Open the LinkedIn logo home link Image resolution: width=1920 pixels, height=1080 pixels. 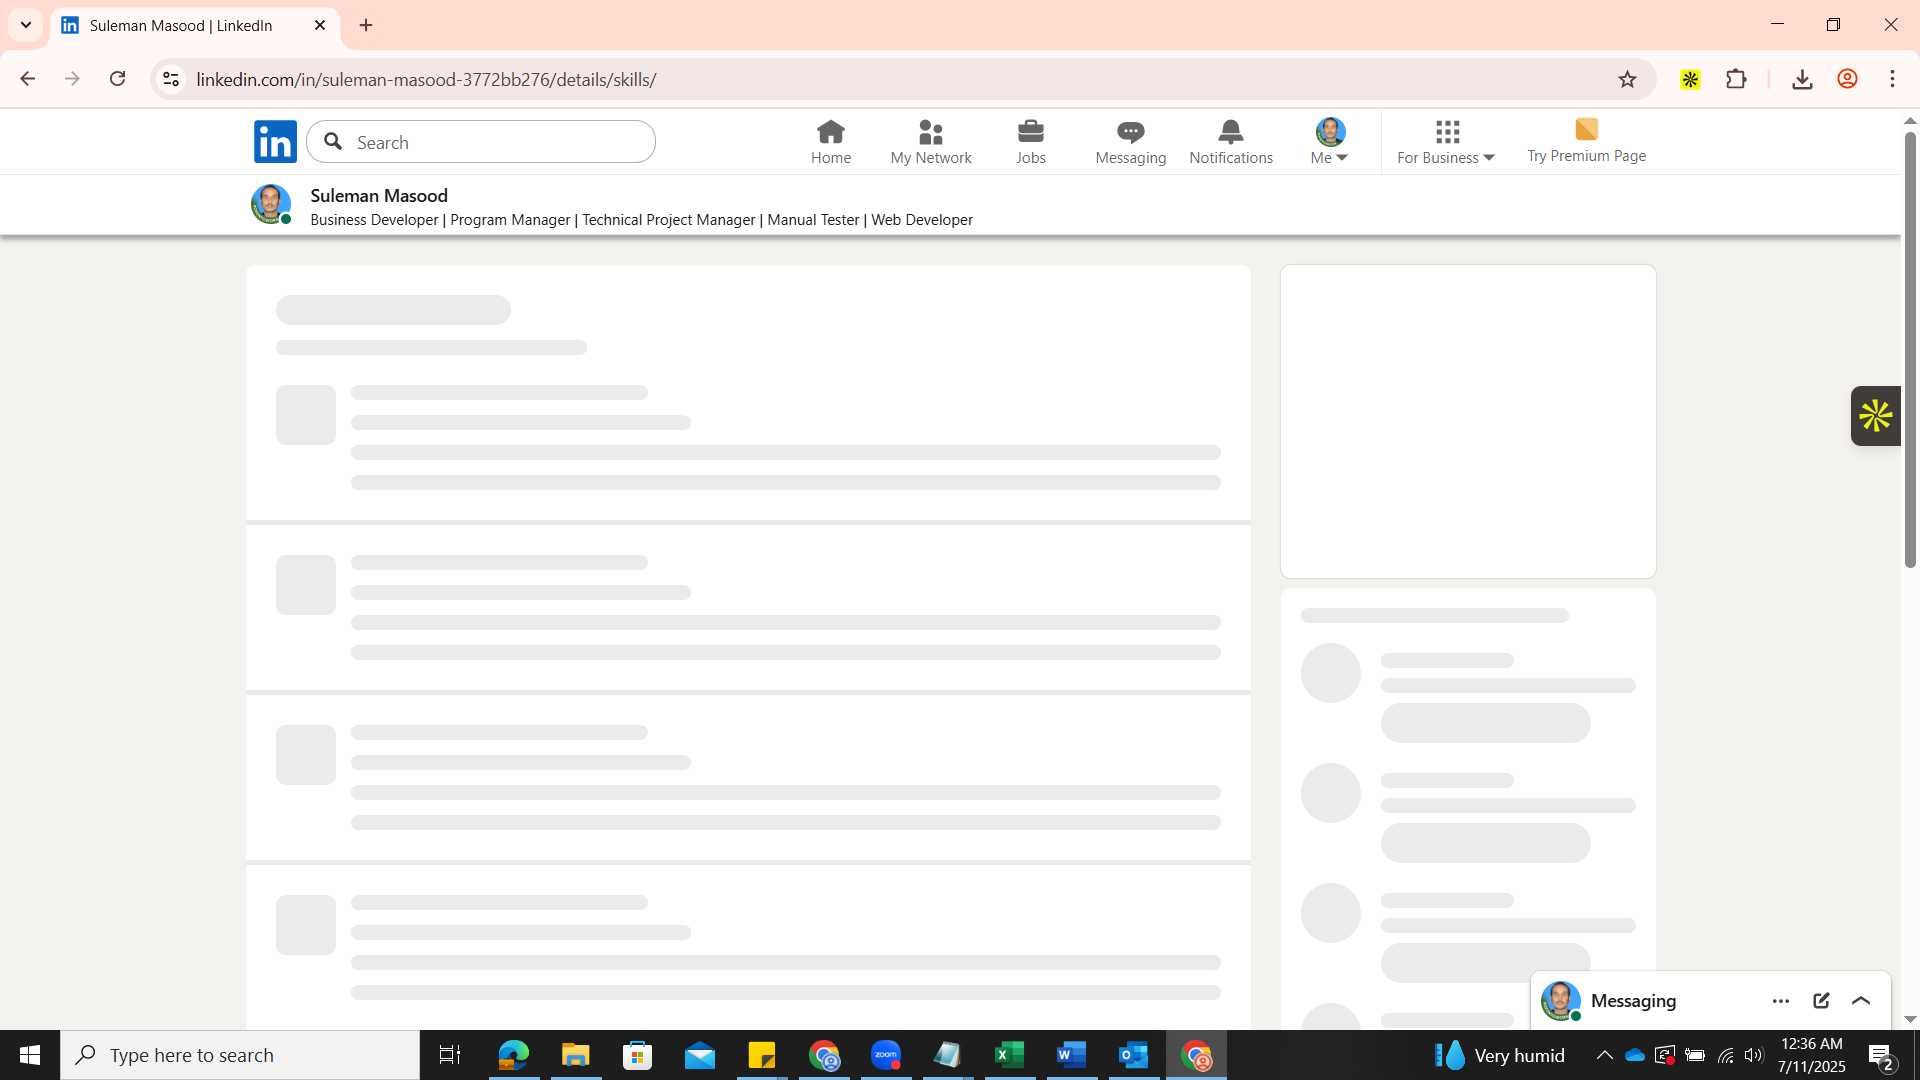click(x=275, y=142)
